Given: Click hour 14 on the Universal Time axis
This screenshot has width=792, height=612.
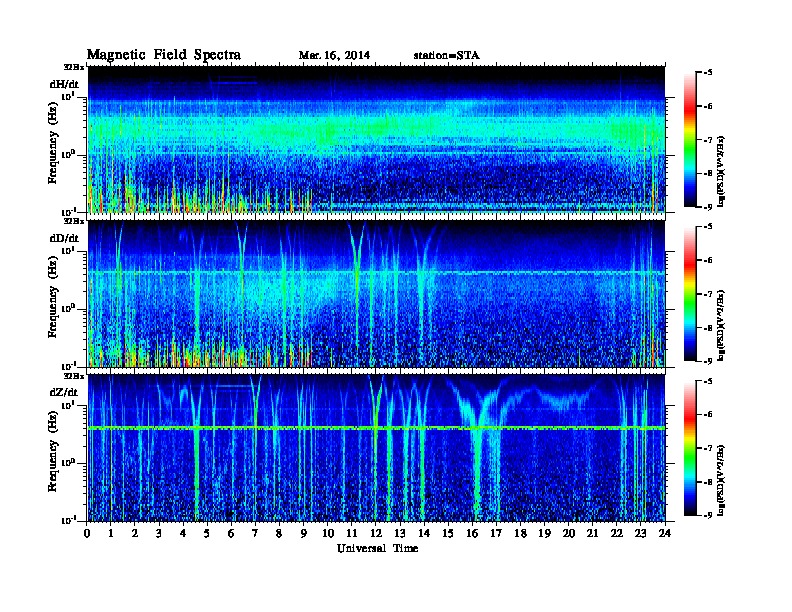Looking at the screenshot, I should click(x=424, y=533).
